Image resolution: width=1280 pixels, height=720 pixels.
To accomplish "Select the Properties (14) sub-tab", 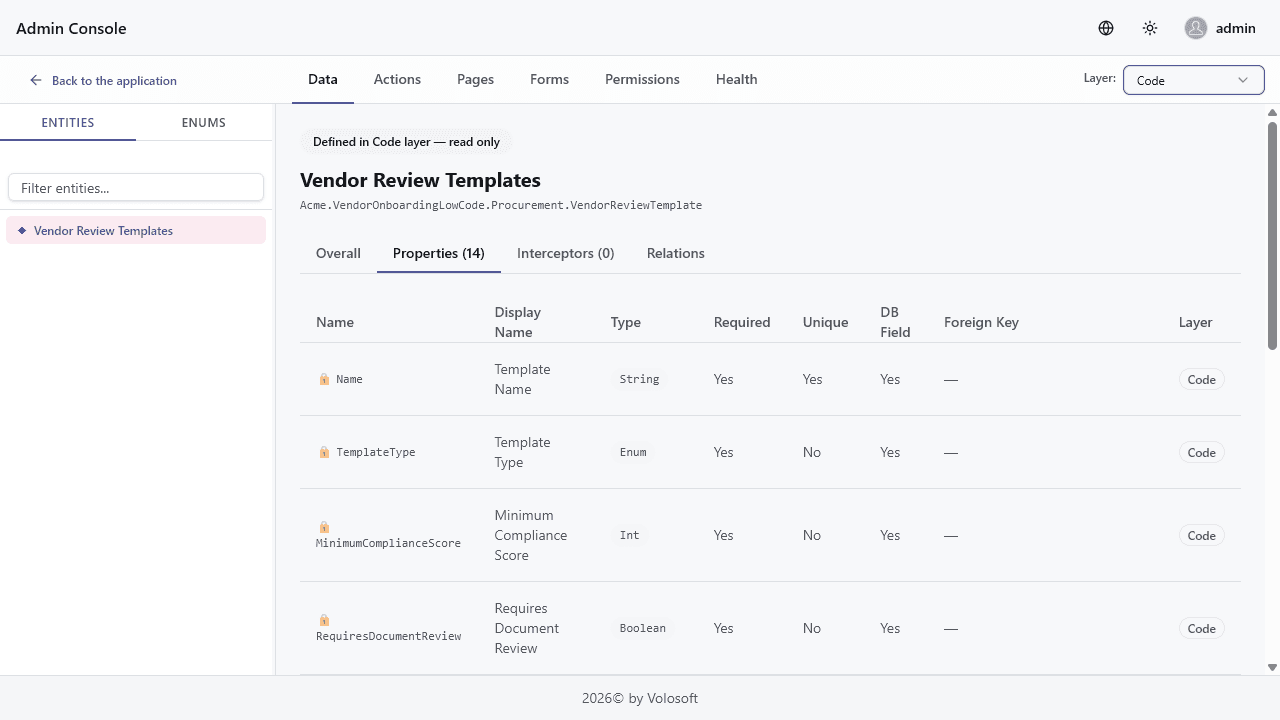I will (439, 253).
